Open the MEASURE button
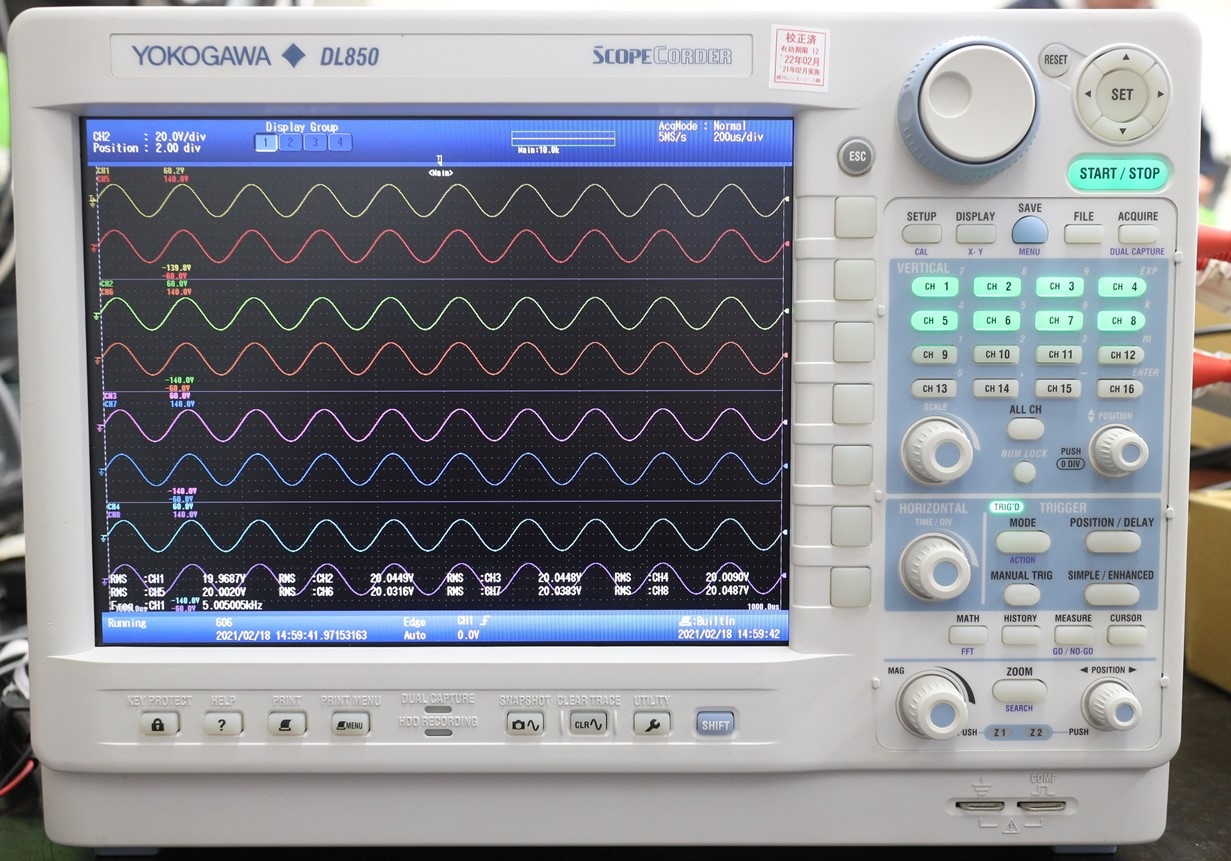The width and height of the screenshot is (1231, 861). click(1074, 635)
